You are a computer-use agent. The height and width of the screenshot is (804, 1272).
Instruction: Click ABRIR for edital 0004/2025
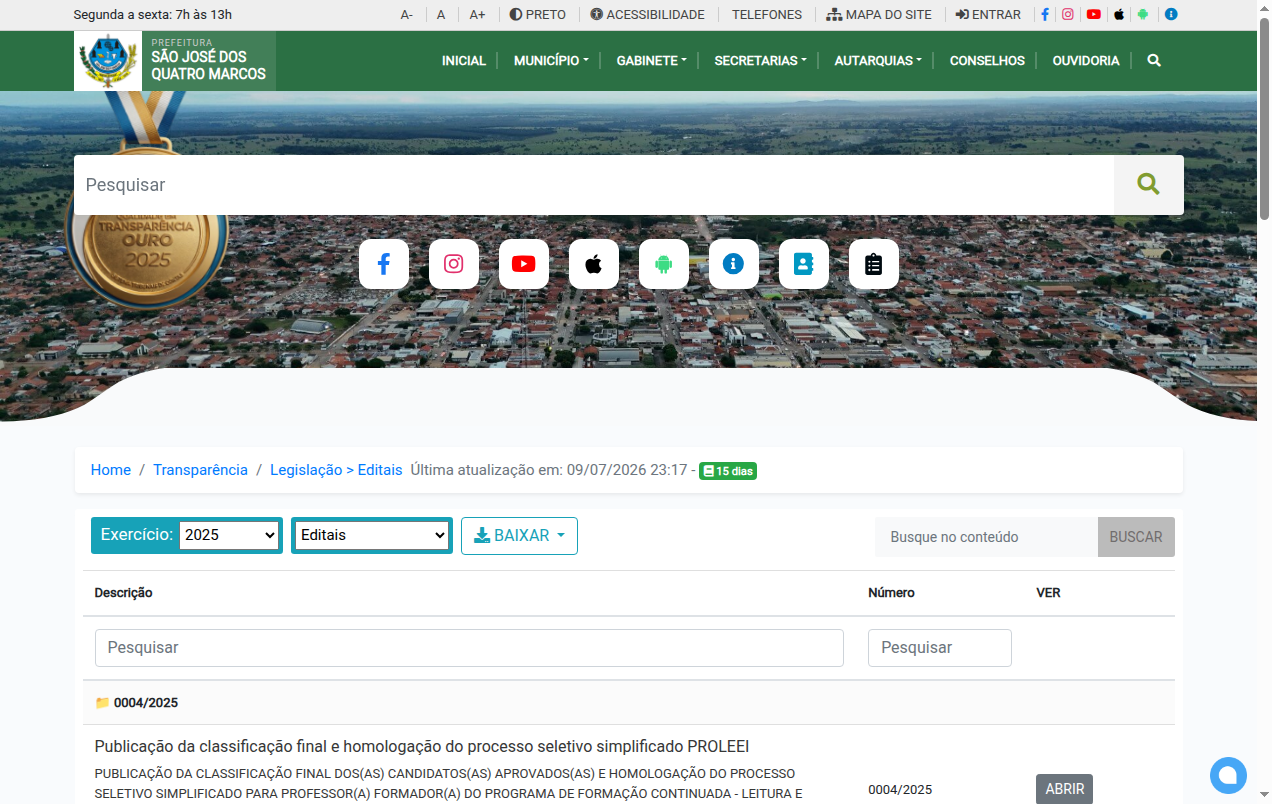click(1064, 789)
